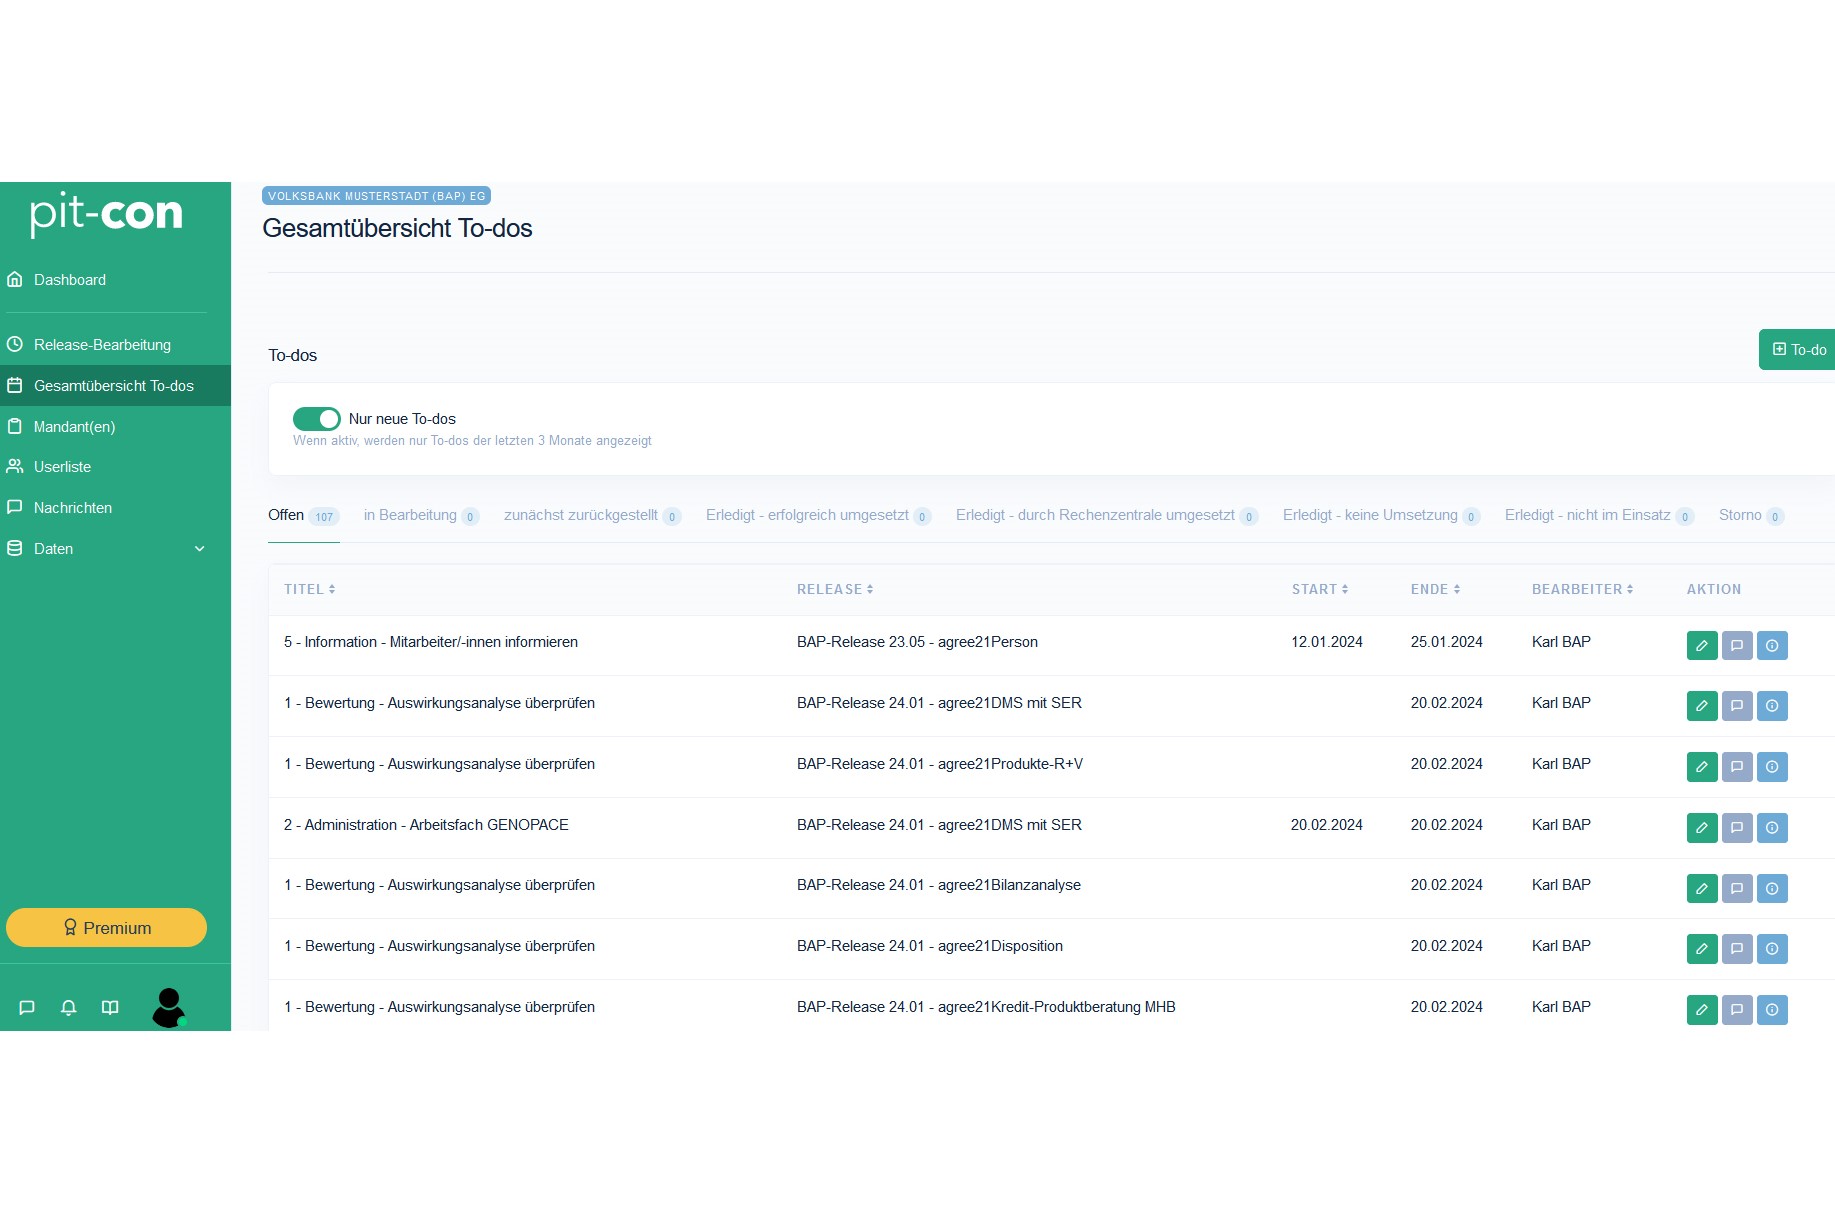Image resolution: width=1835 pixels, height=1223 pixels.
Task: Open comments for agree21Kredit-Produktberatung MHB to-do
Action: [x=1737, y=1010]
